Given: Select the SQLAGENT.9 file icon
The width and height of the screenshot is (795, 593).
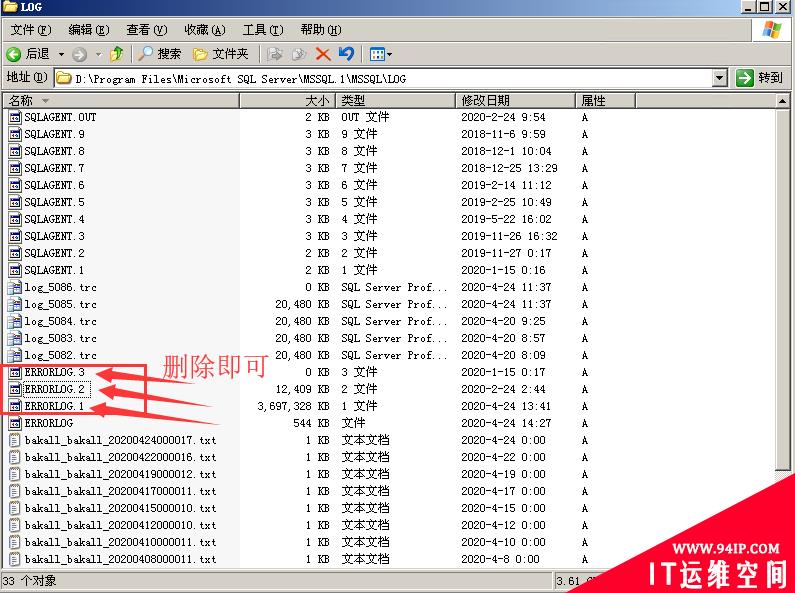Looking at the screenshot, I should (15, 134).
